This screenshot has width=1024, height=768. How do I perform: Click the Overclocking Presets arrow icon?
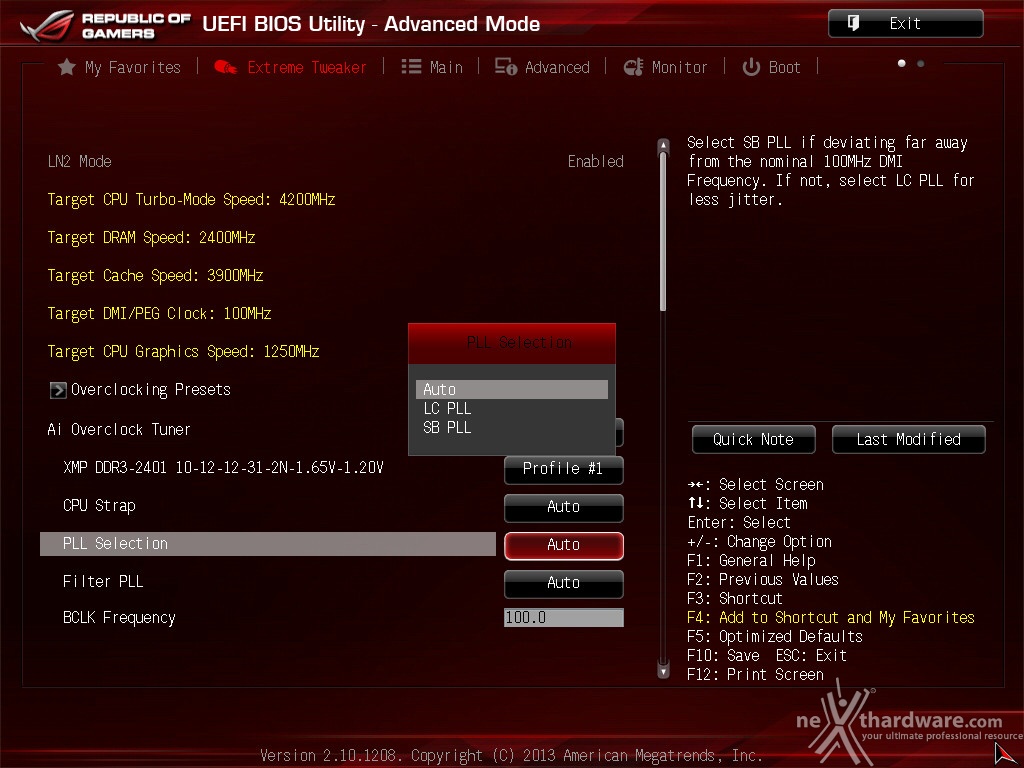pyautogui.click(x=58, y=390)
